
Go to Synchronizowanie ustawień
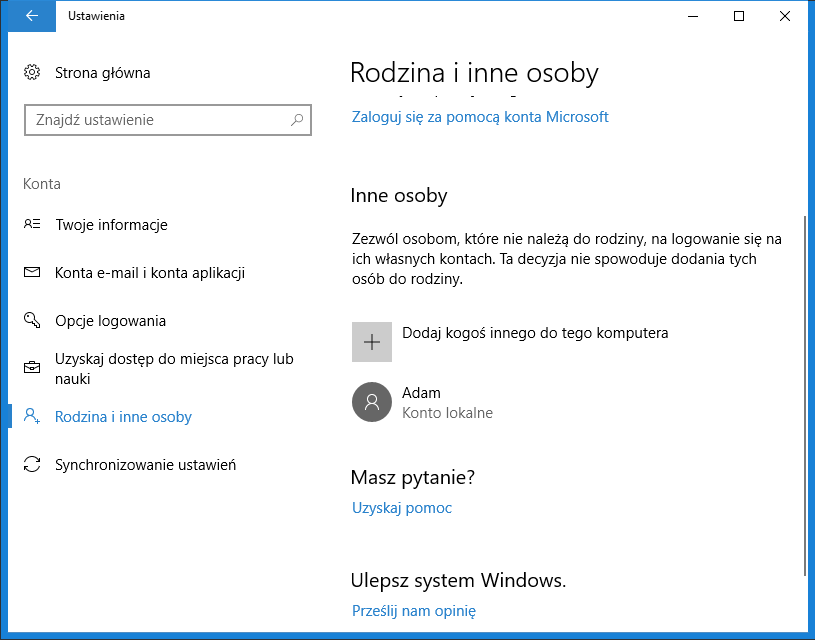pos(145,465)
